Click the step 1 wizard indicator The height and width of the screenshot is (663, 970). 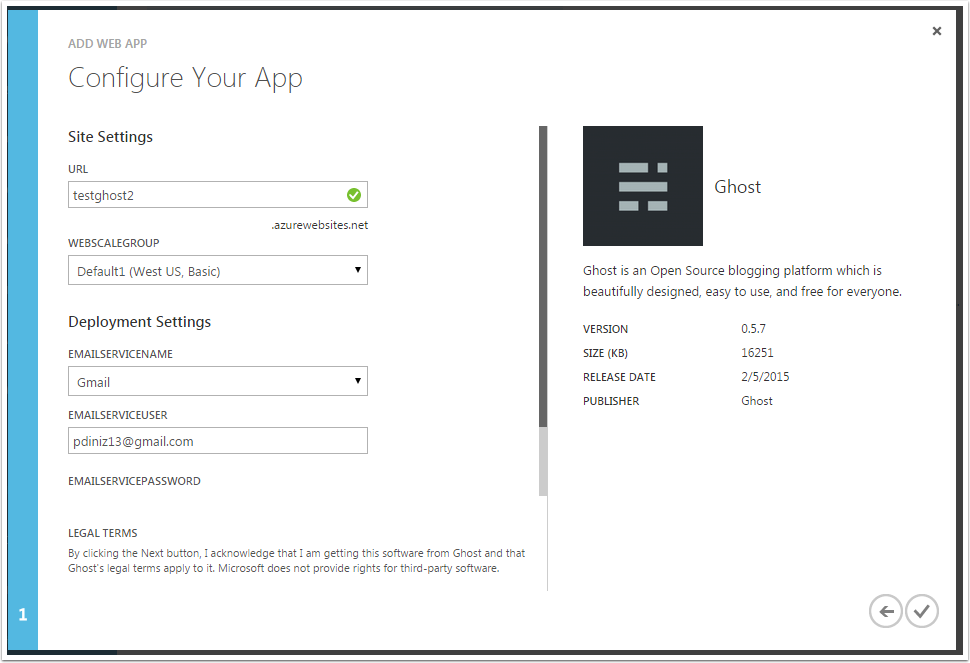coord(23,614)
